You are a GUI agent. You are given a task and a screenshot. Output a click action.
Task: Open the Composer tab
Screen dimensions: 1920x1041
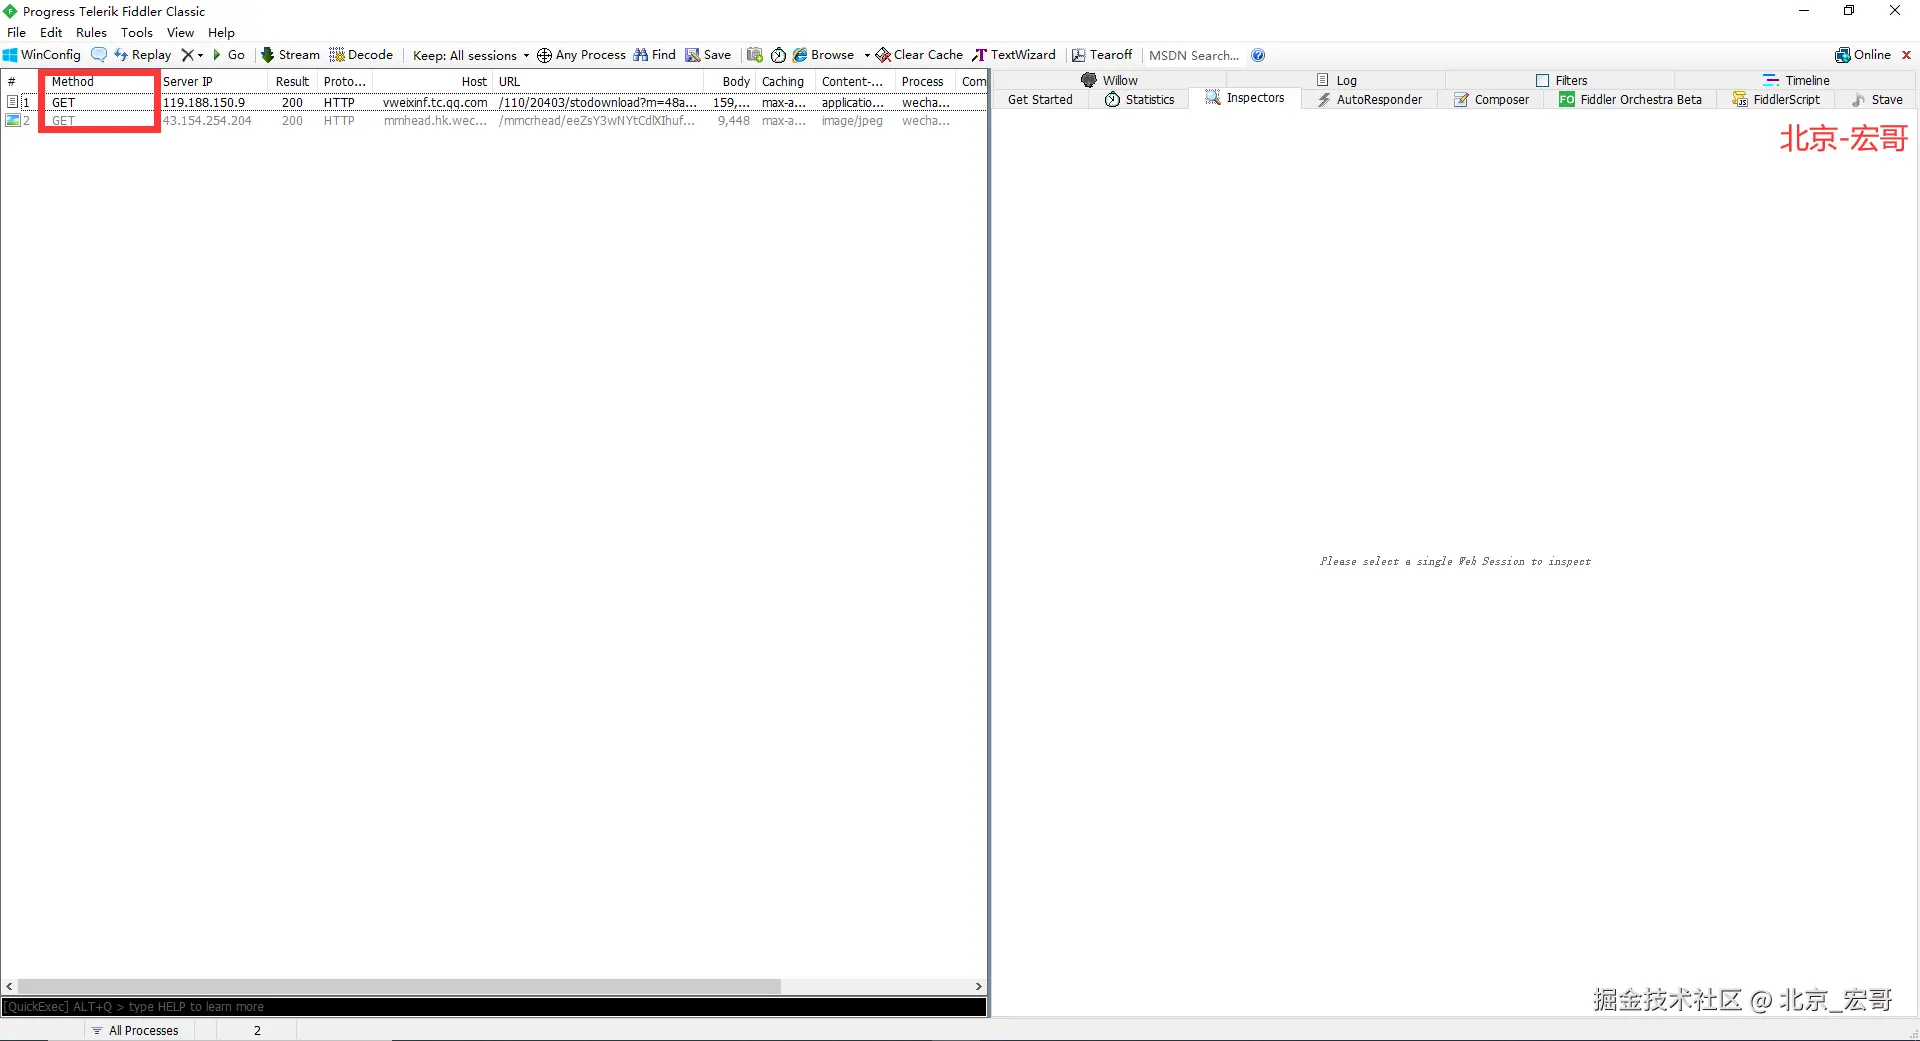(1491, 99)
